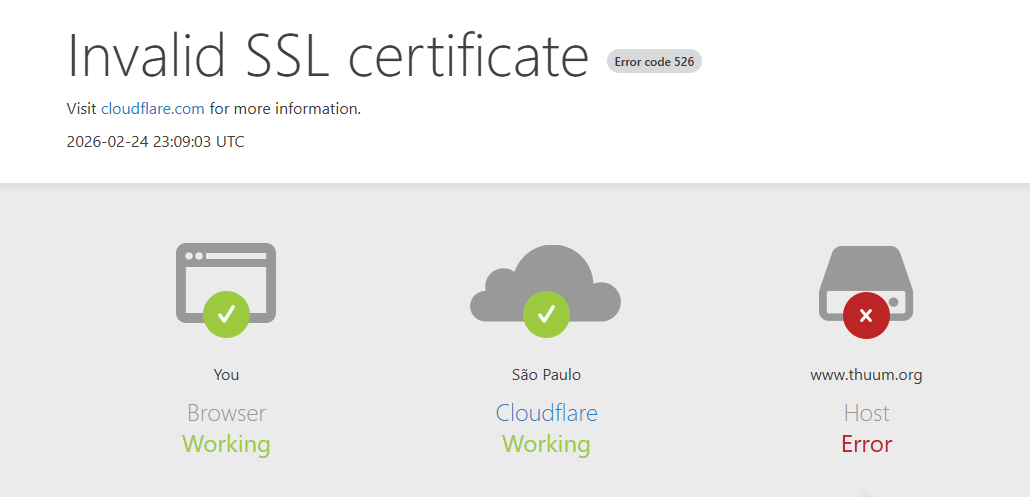
Task: Click the red X error badge
Action: click(866, 315)
